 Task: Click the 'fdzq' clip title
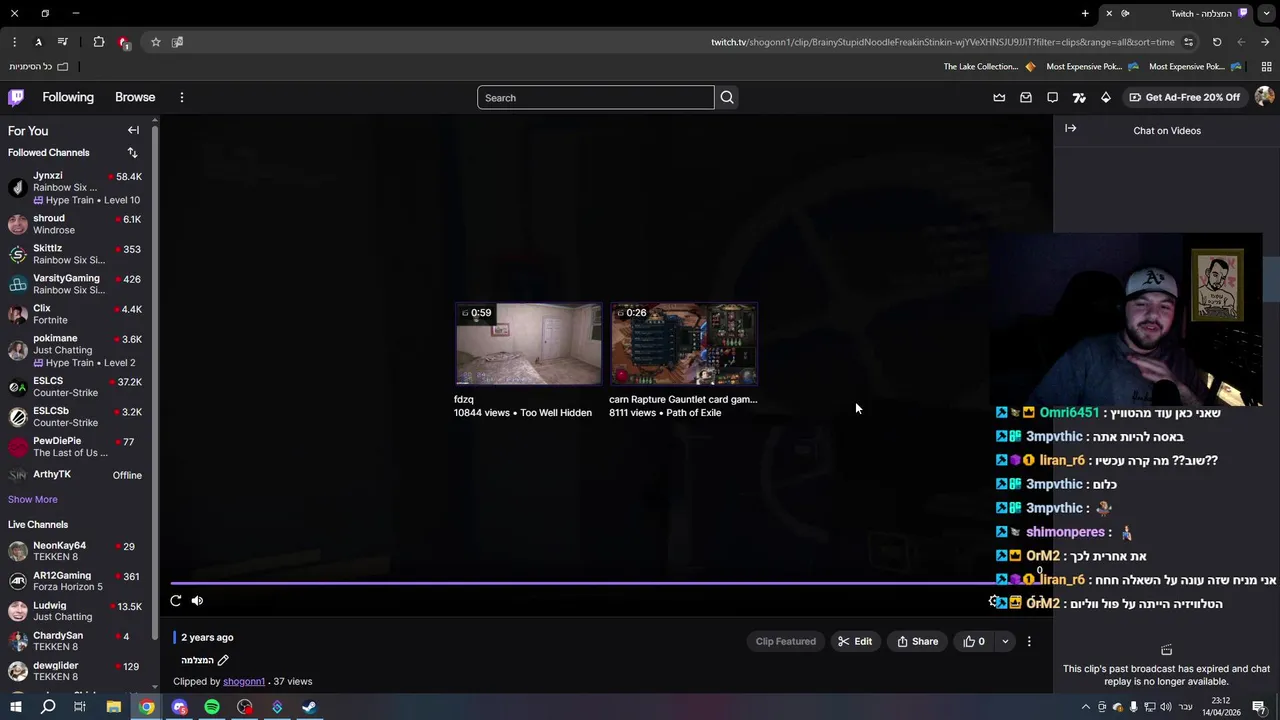(463, 399)
